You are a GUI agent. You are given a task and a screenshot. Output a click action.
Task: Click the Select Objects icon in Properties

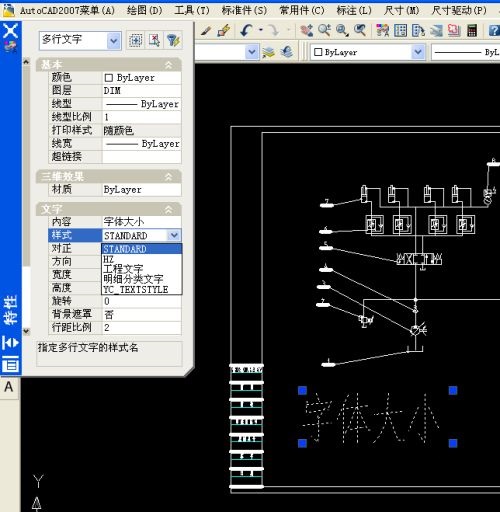click(x=154, y=40)
